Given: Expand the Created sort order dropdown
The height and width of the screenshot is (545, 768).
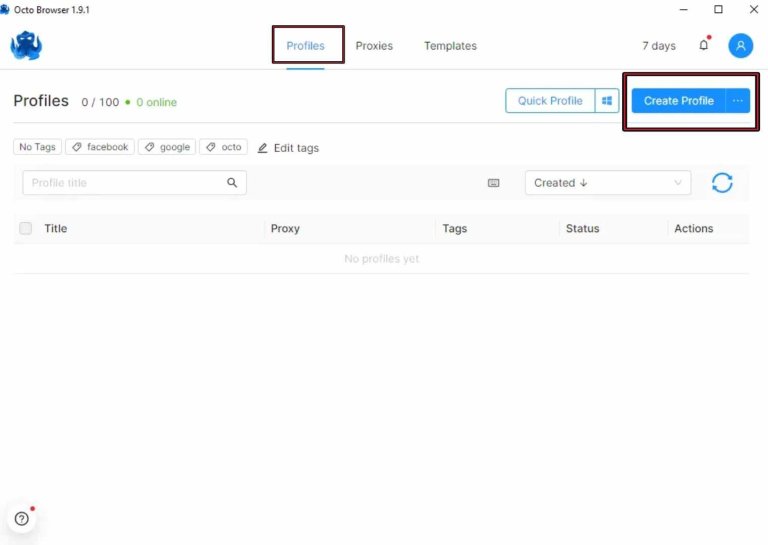Looking at the screenshot, I should (x=608, y=183).
